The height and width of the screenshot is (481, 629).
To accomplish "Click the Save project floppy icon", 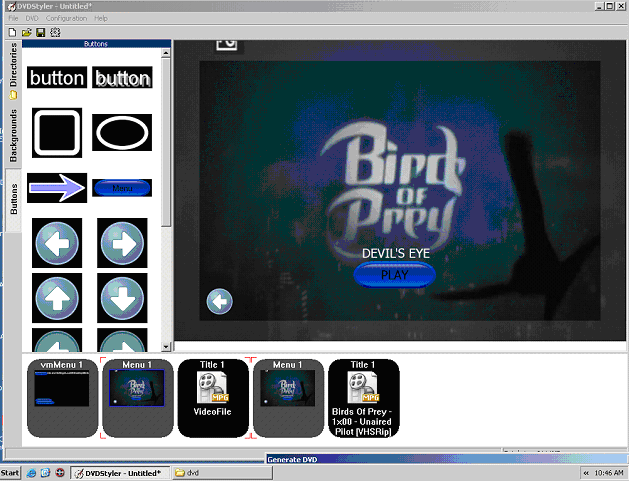I will (41, 32).
